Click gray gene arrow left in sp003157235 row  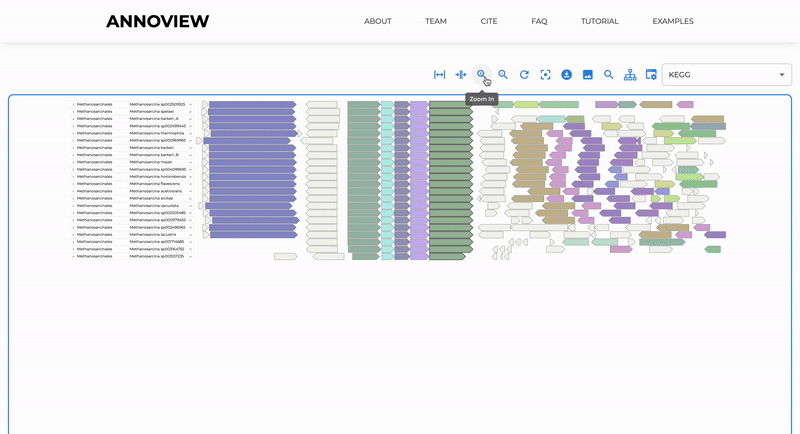click(x=286, y=257)
